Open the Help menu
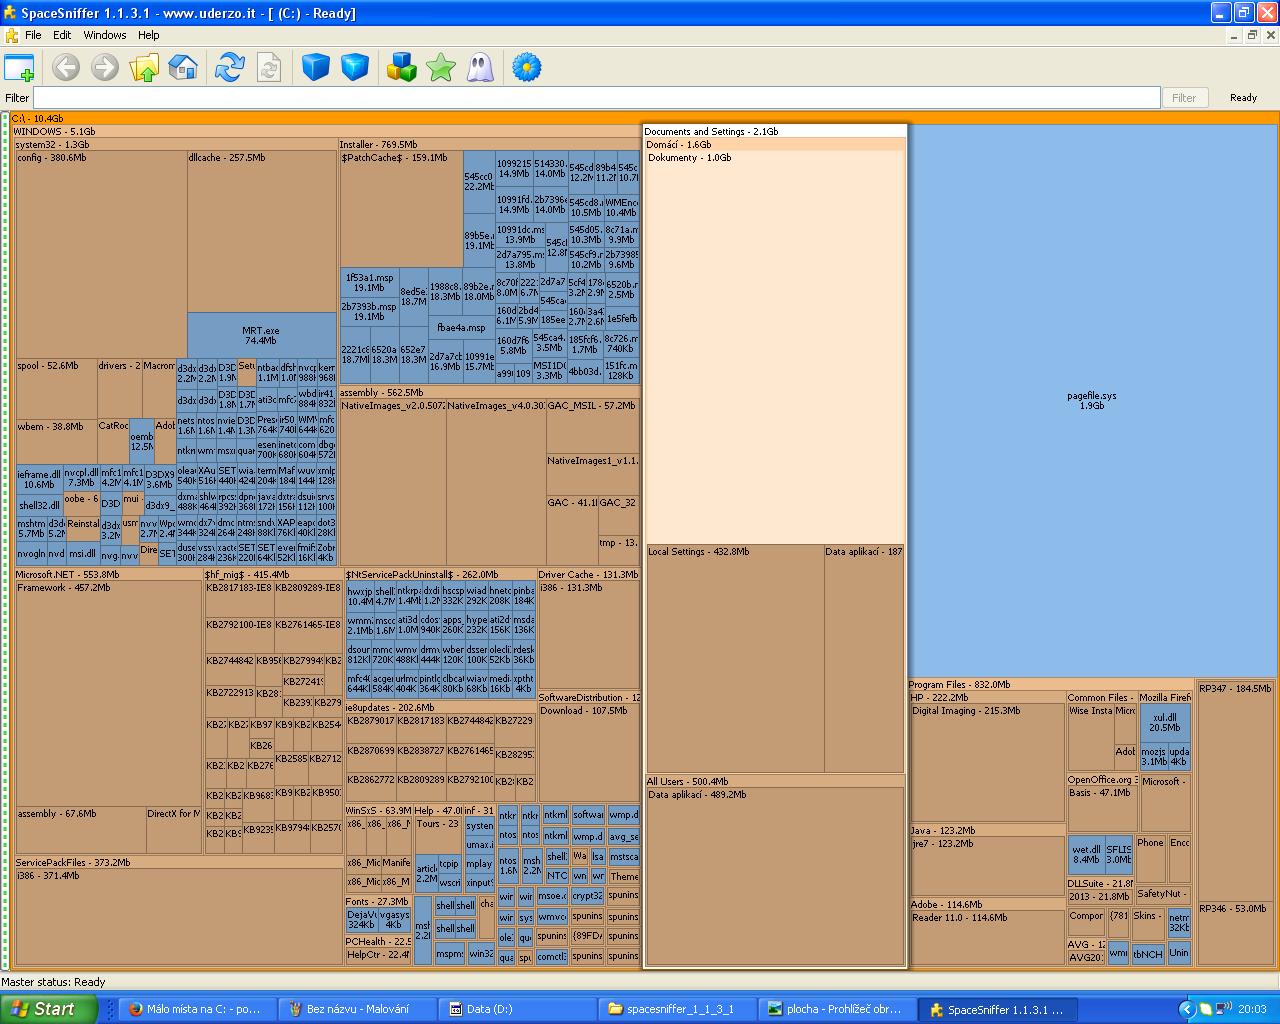Viewport: 1280px width, 1024px height. [149, 35]
